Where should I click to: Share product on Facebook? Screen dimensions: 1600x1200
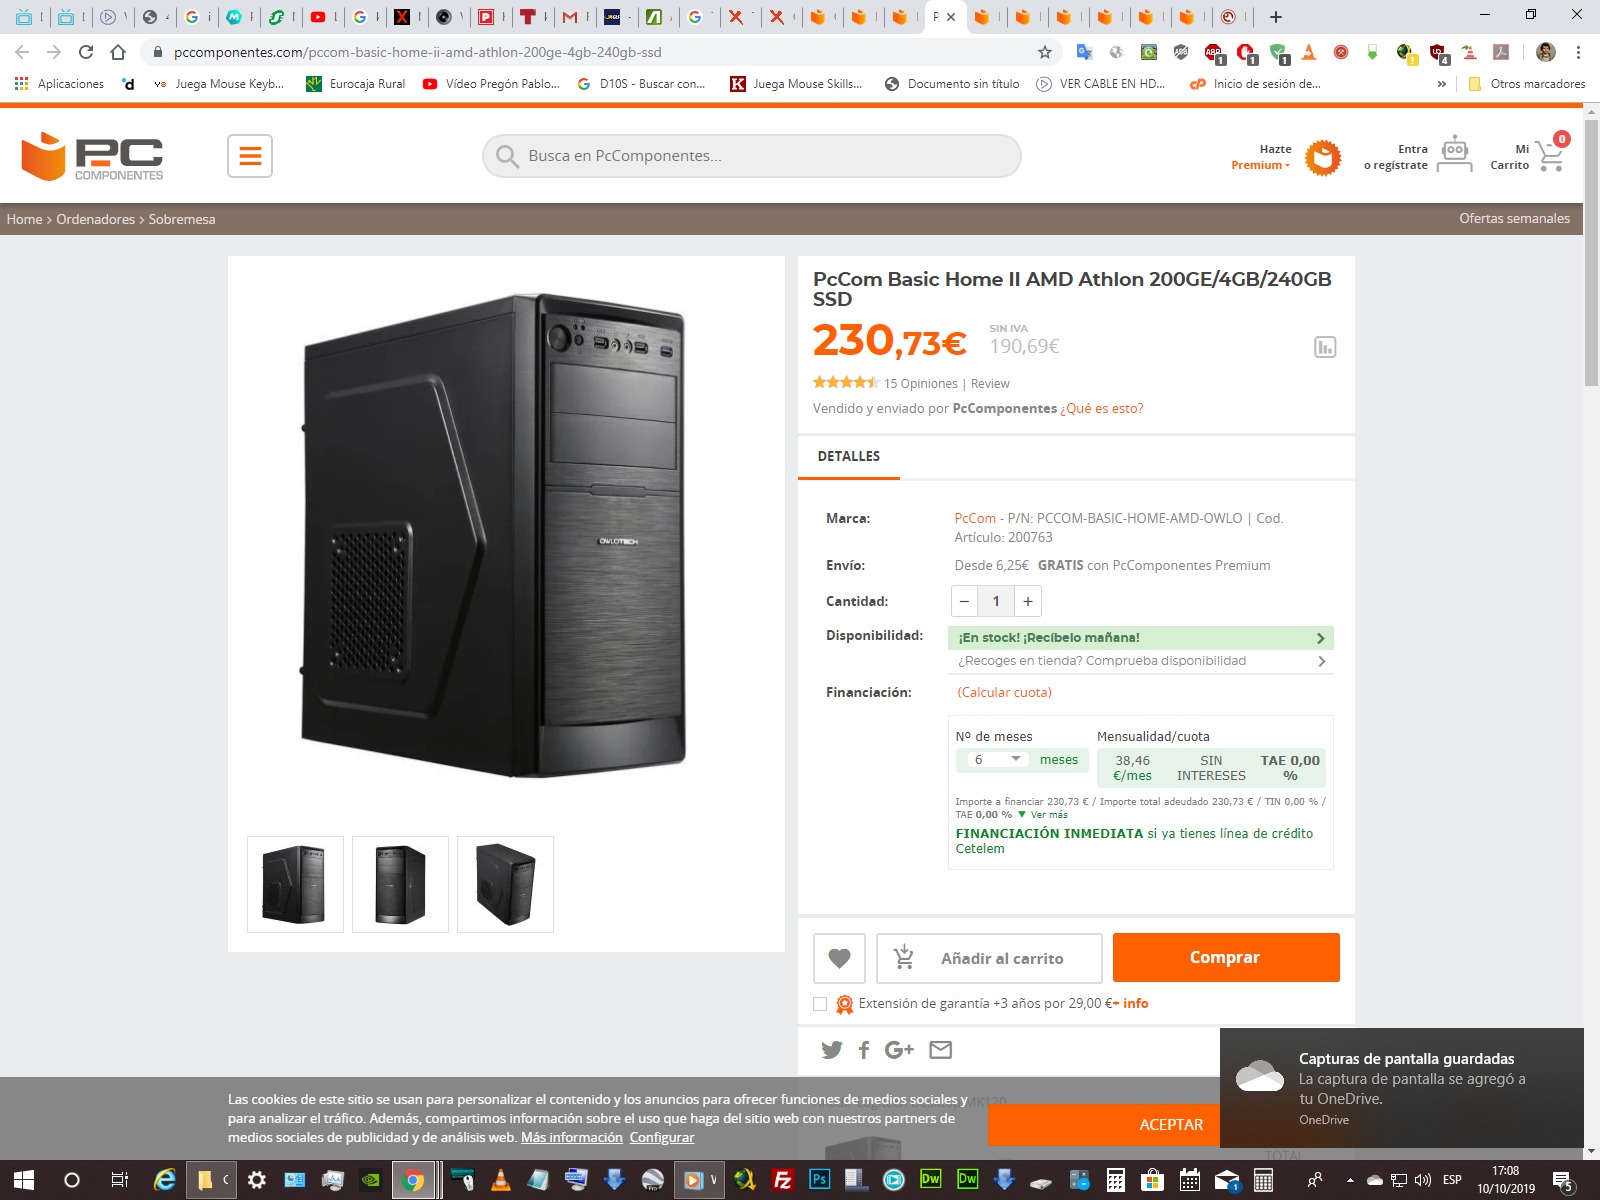tap(864, 1050)
